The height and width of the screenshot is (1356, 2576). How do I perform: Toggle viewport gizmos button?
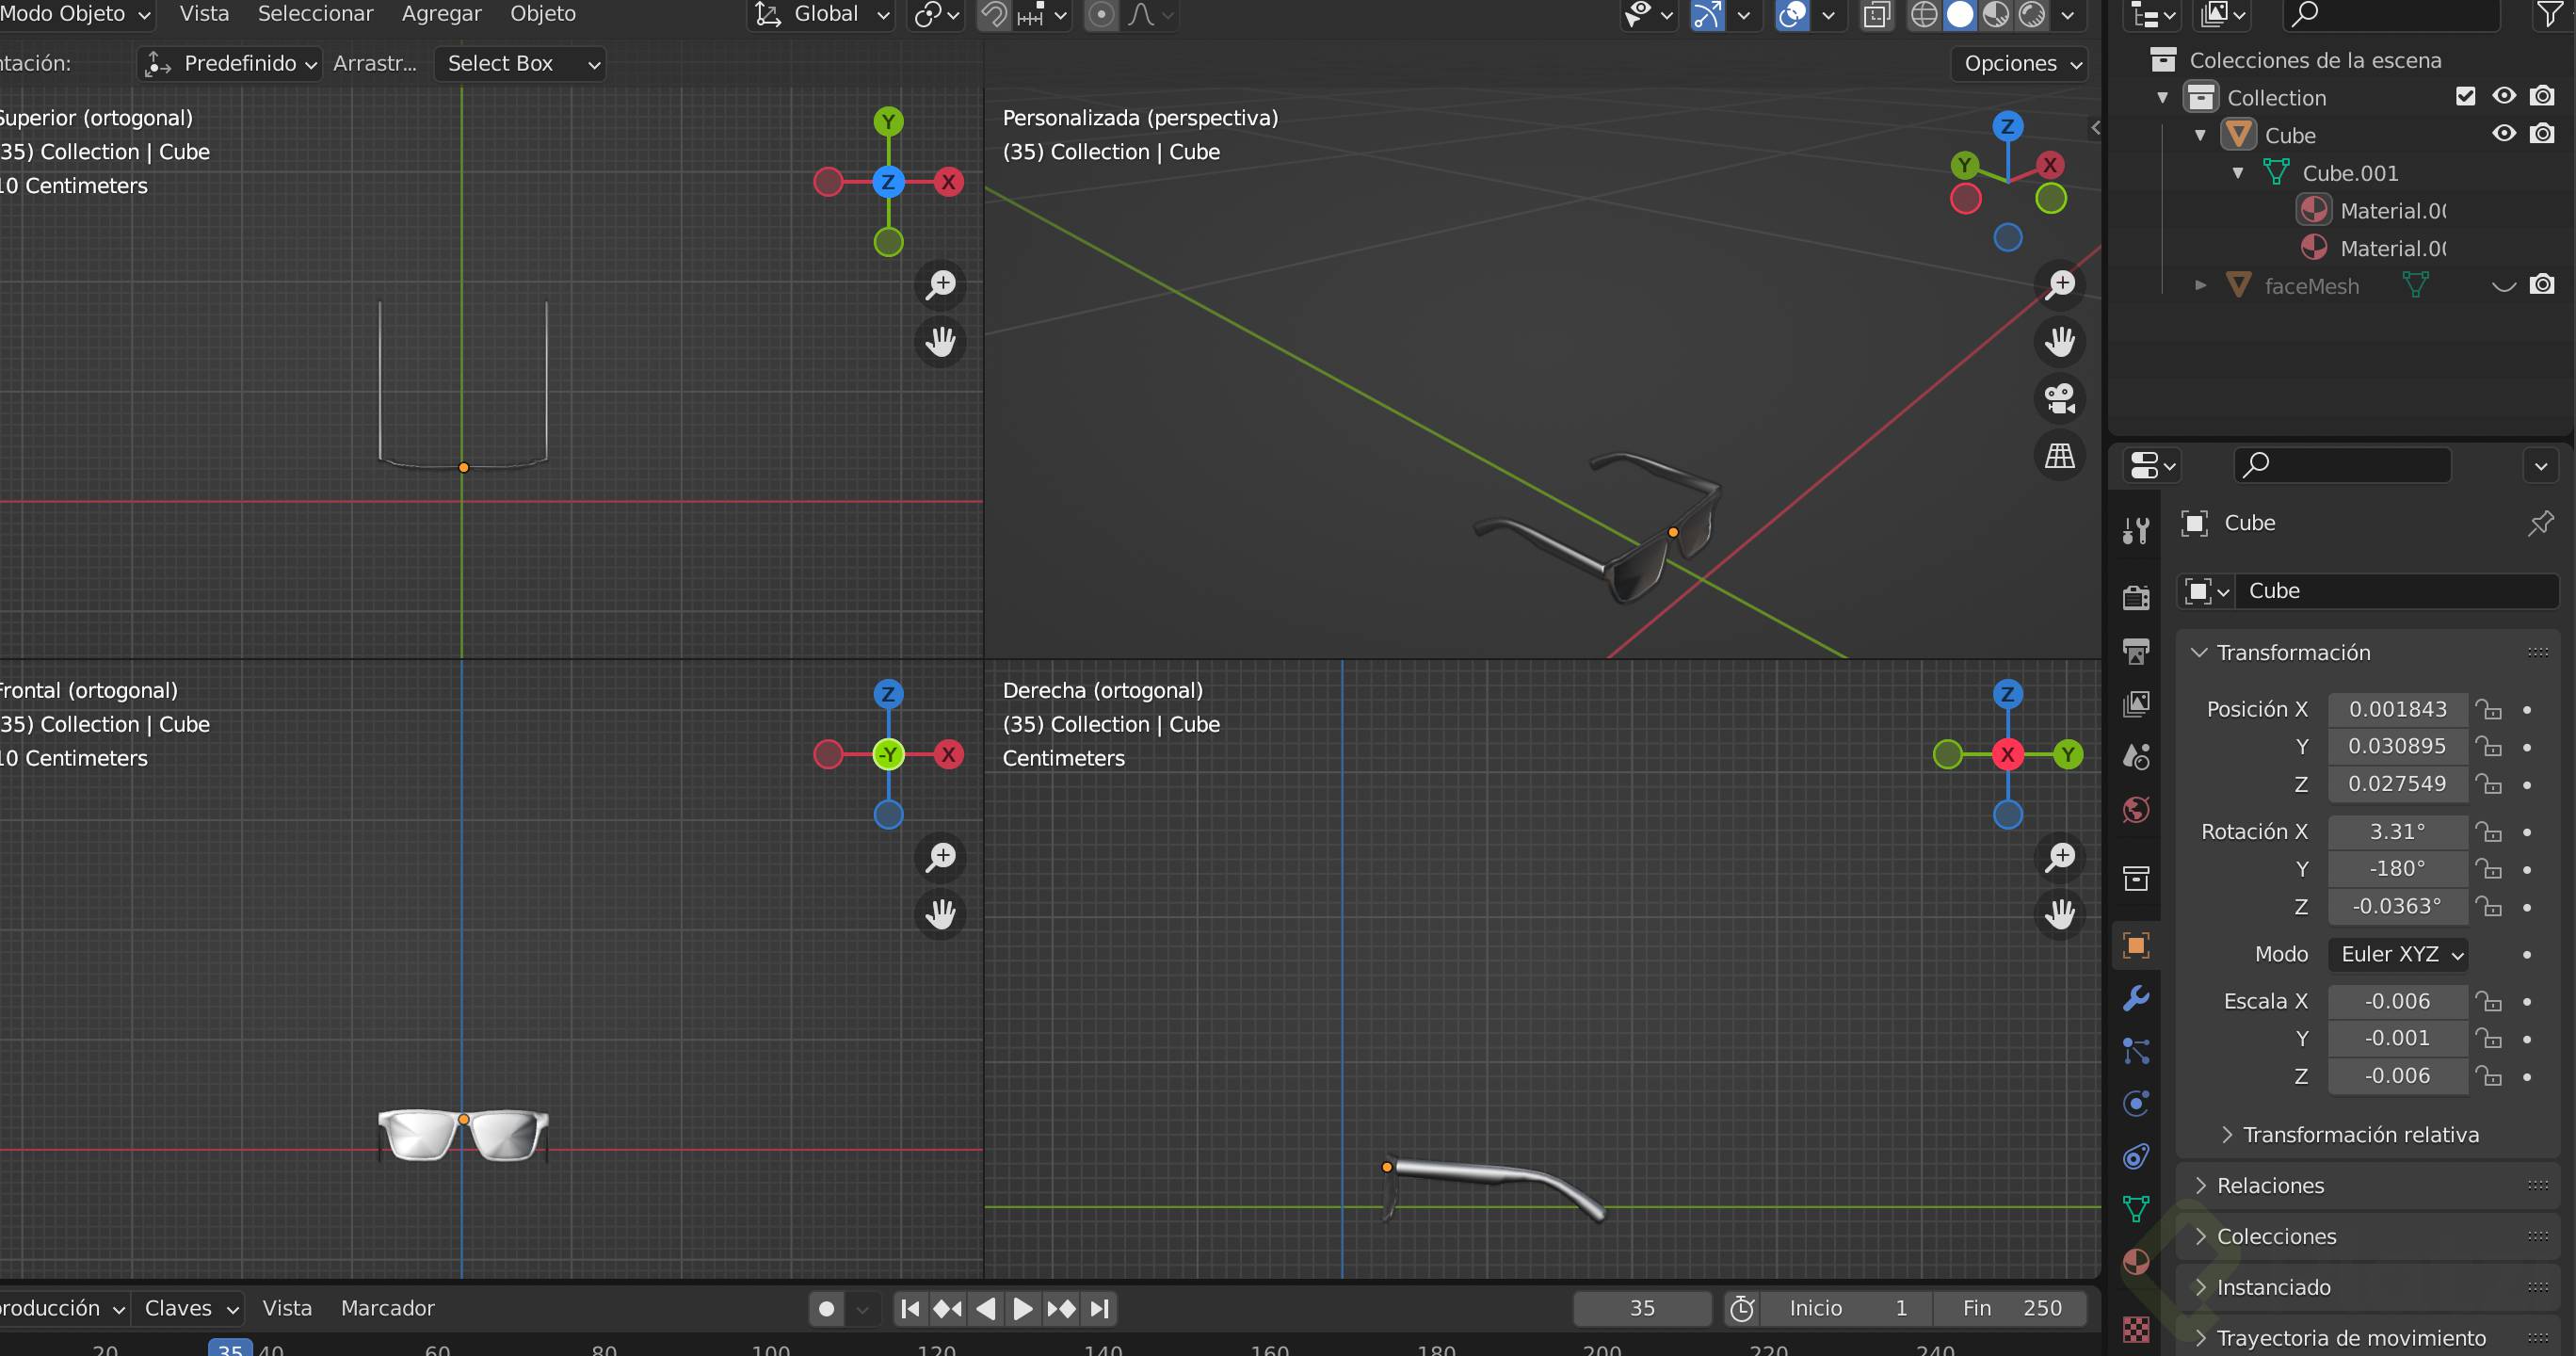coord(1707,14)
